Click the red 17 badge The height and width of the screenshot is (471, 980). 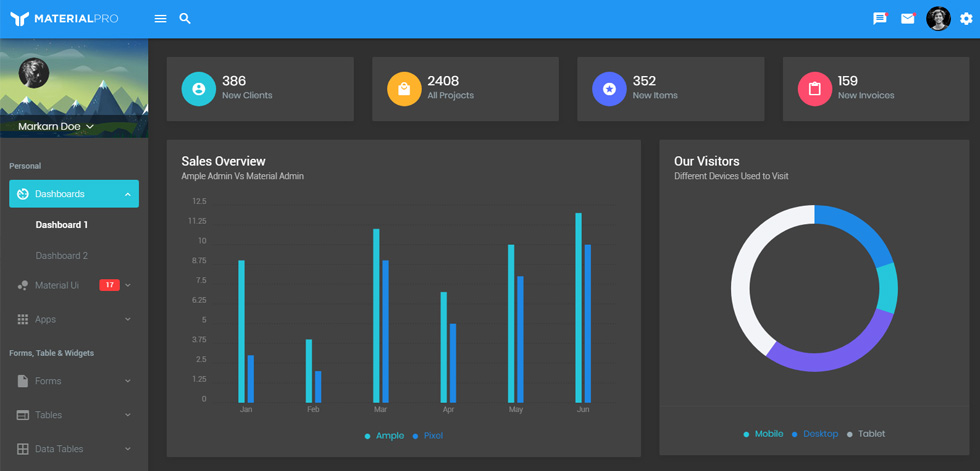point(109,285)
